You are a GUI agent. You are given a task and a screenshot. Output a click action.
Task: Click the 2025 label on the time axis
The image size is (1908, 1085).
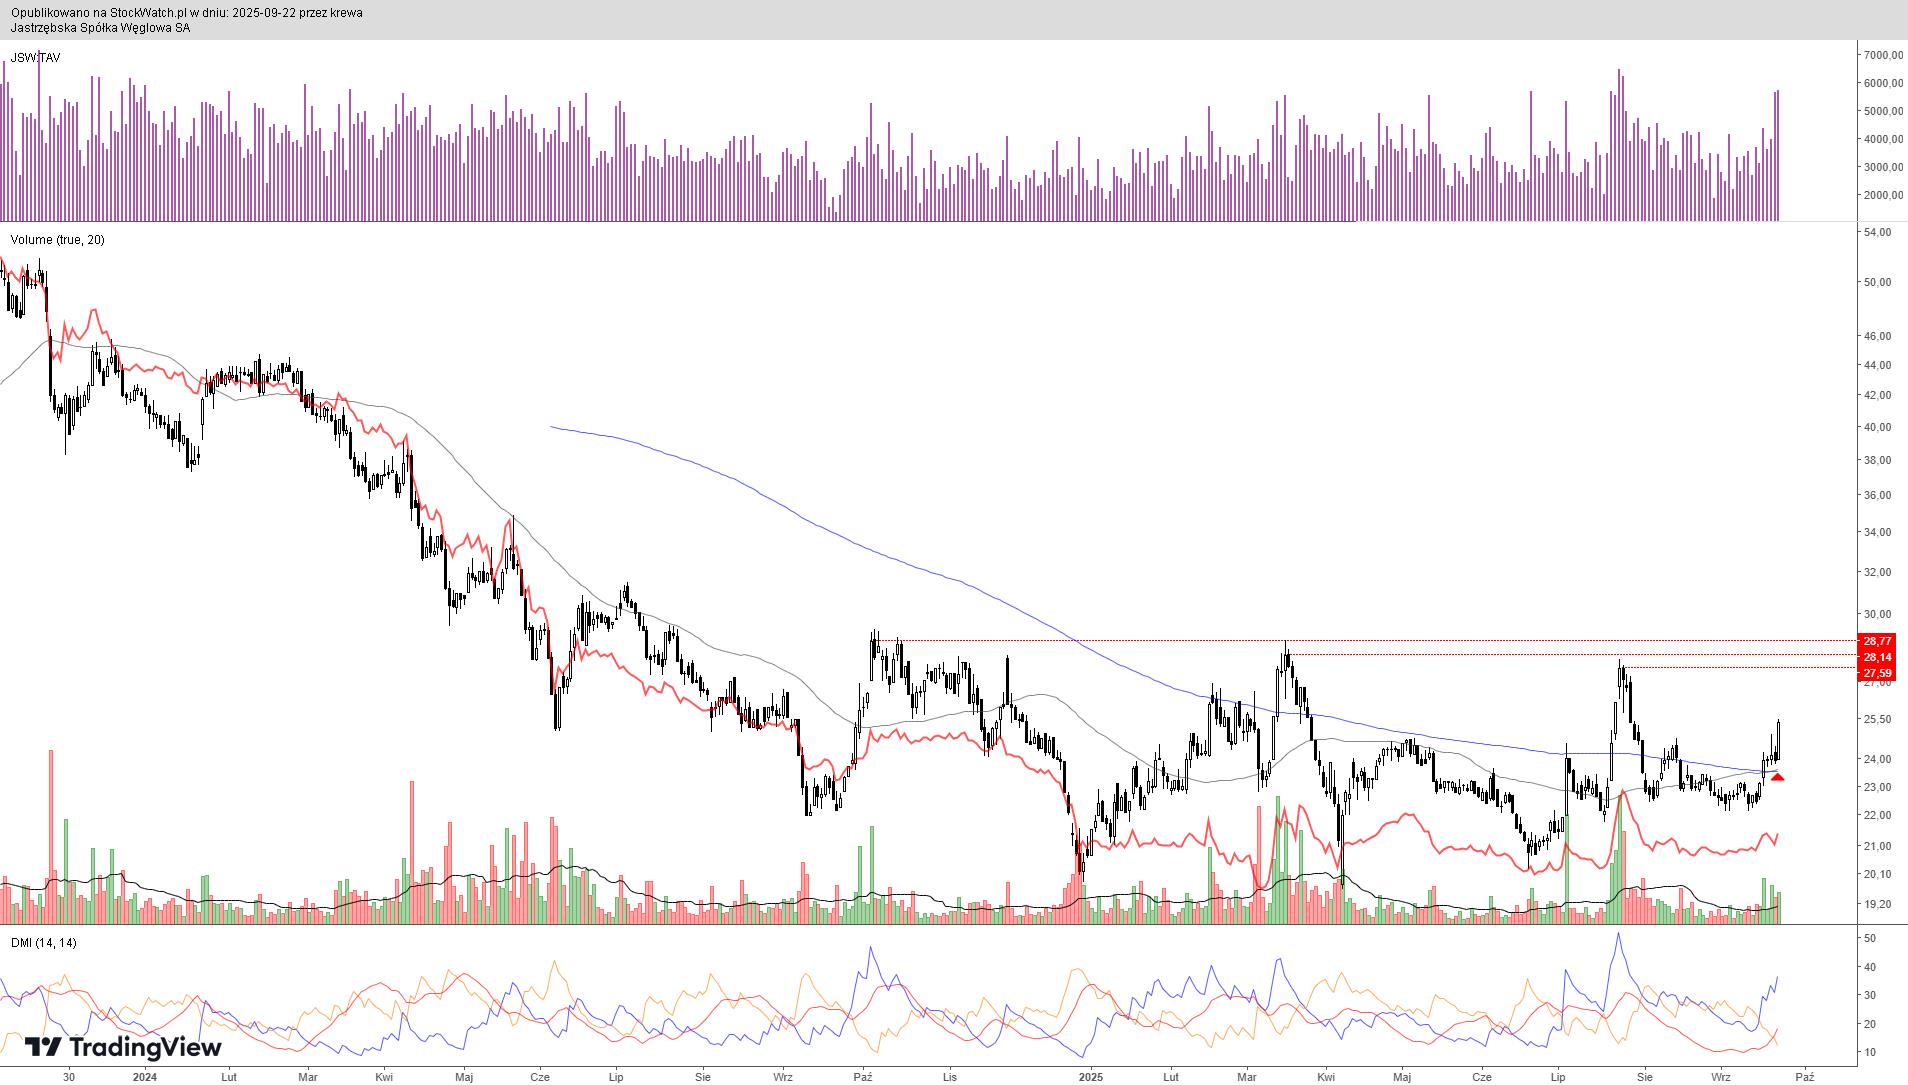1091,1077
